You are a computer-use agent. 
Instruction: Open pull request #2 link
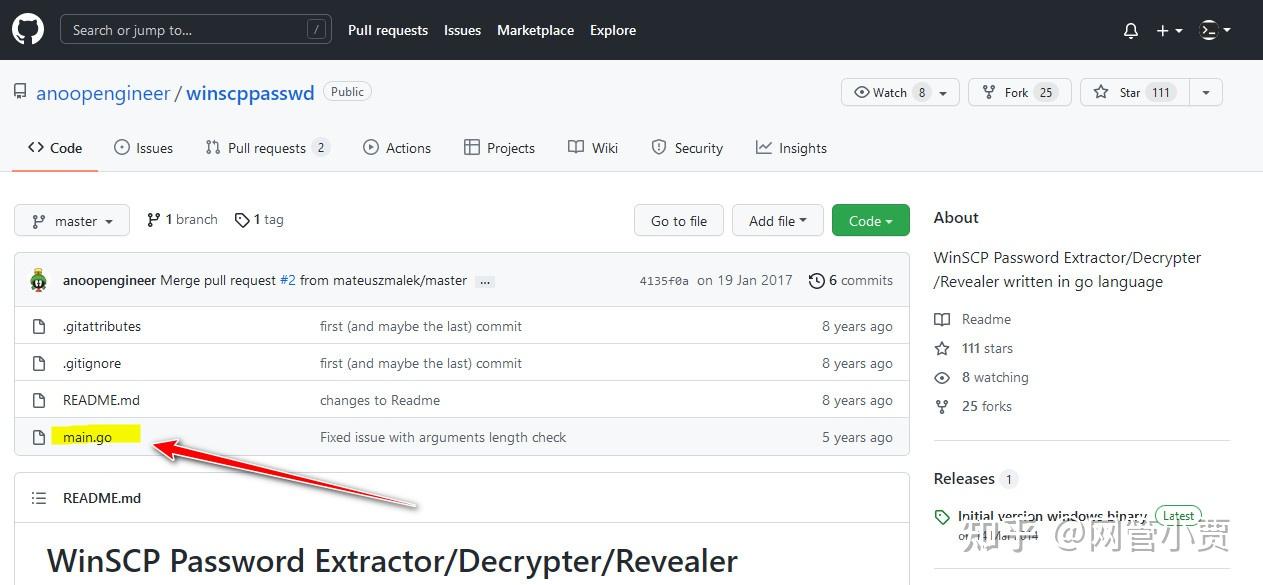pyautogui.click(x=287, y=281)
